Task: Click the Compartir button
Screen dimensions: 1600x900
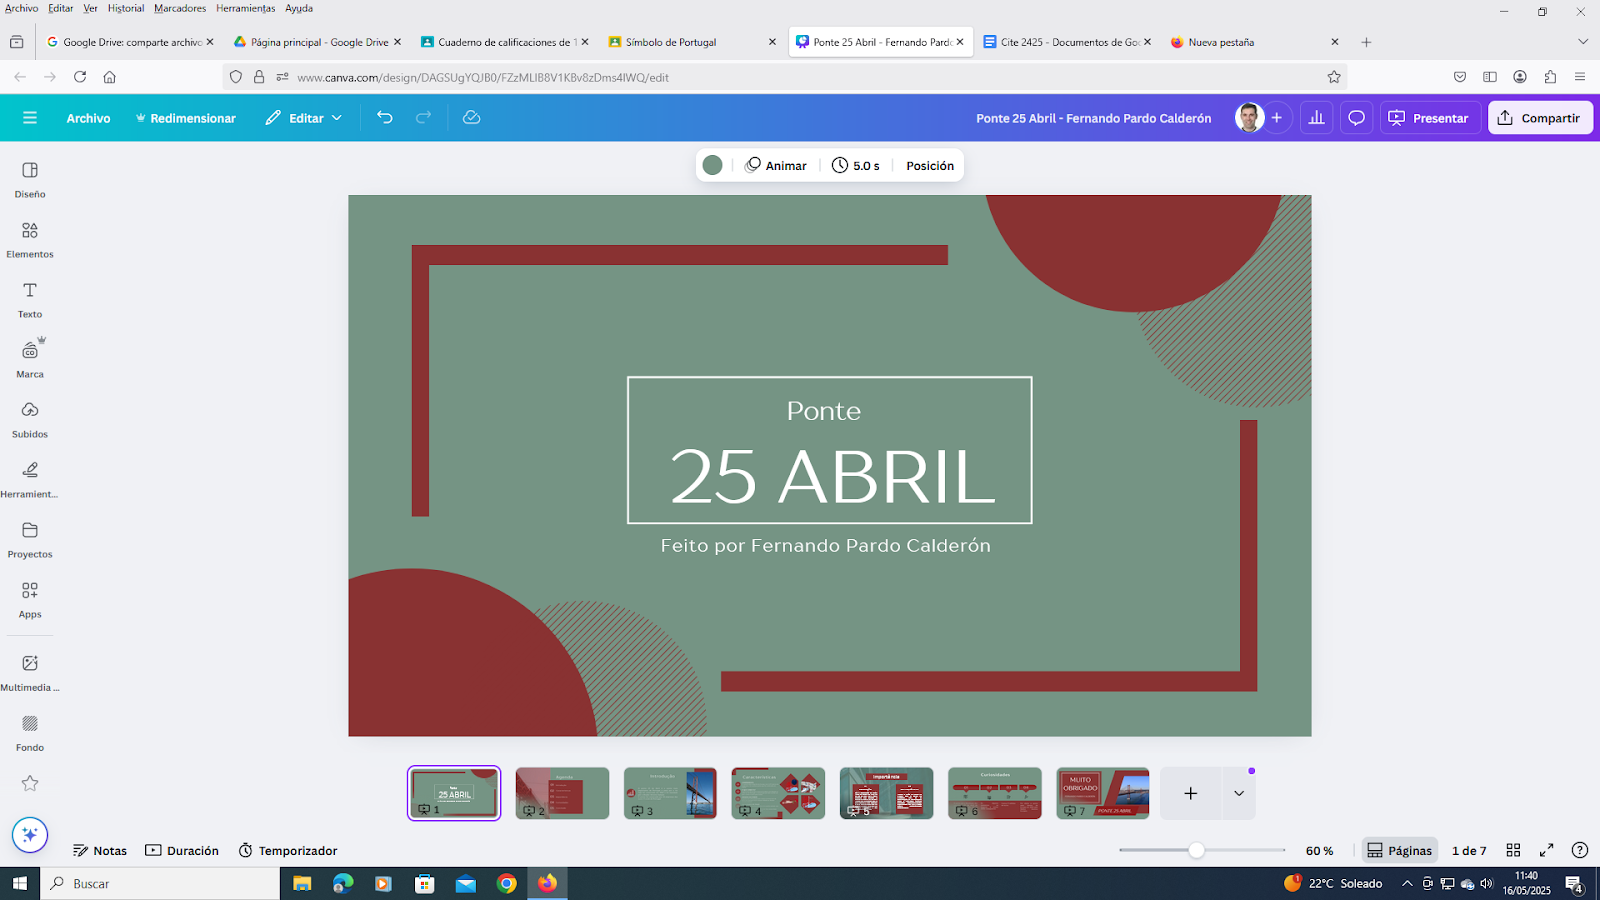Action: point(1540,118)
